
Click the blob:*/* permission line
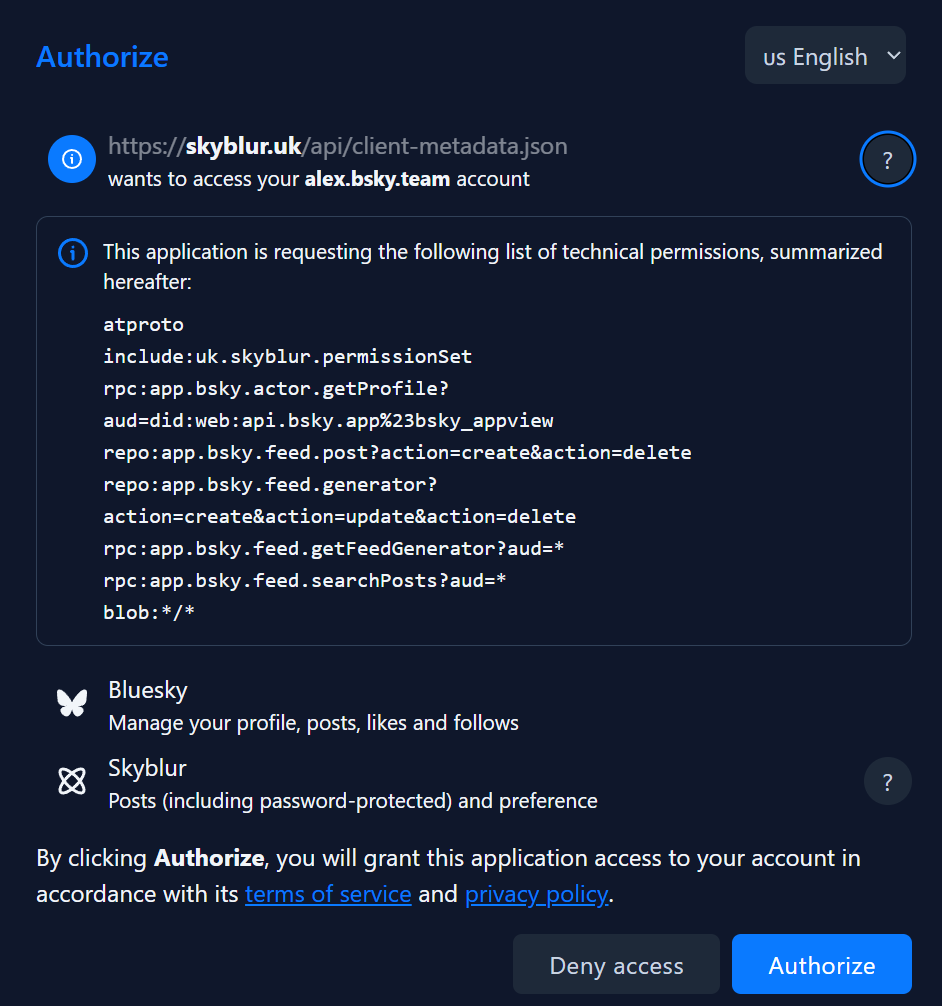click(149, 611)
